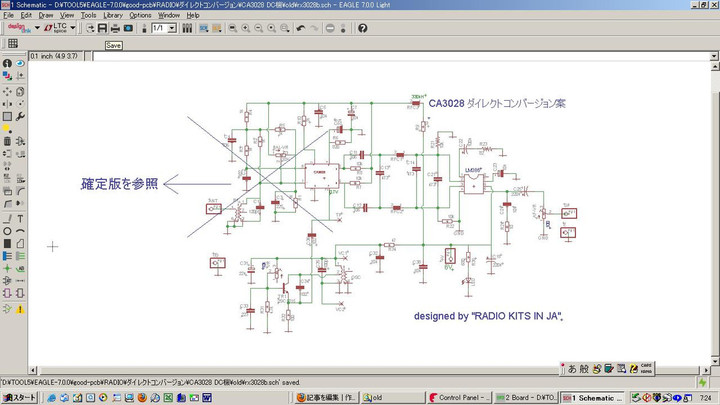Click the Help question mark icon
Screen dimensions: 720x405
point(362,28)
